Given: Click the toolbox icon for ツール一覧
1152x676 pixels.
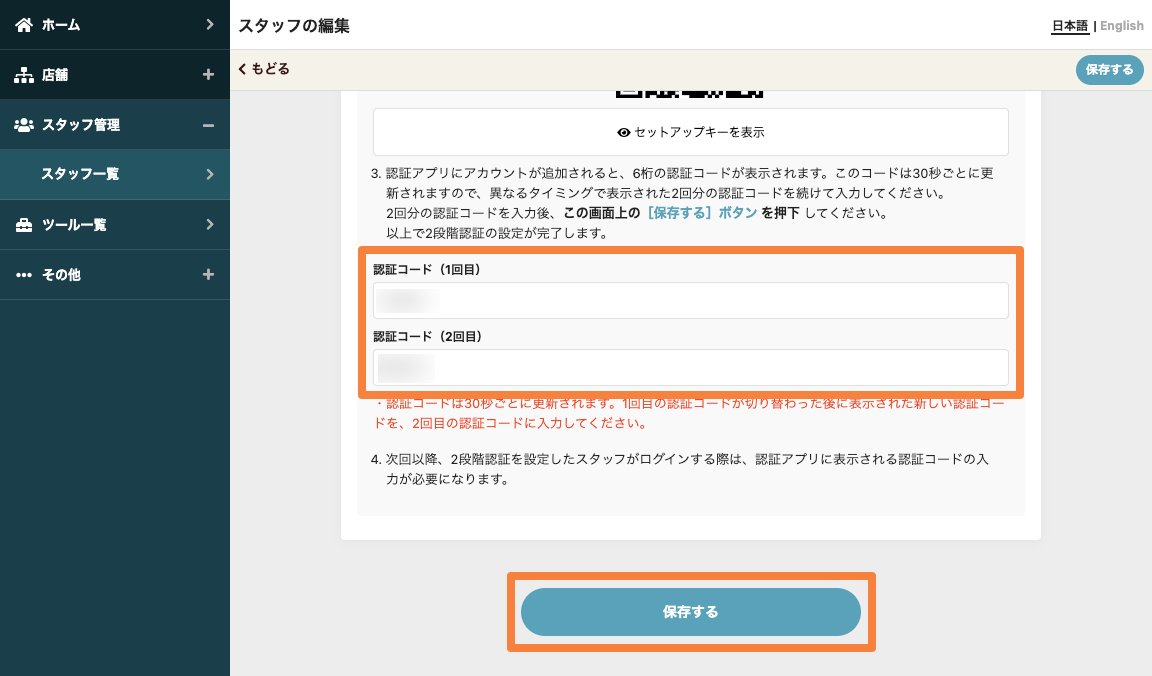Looking at the screenshot, I should [24, 225].
